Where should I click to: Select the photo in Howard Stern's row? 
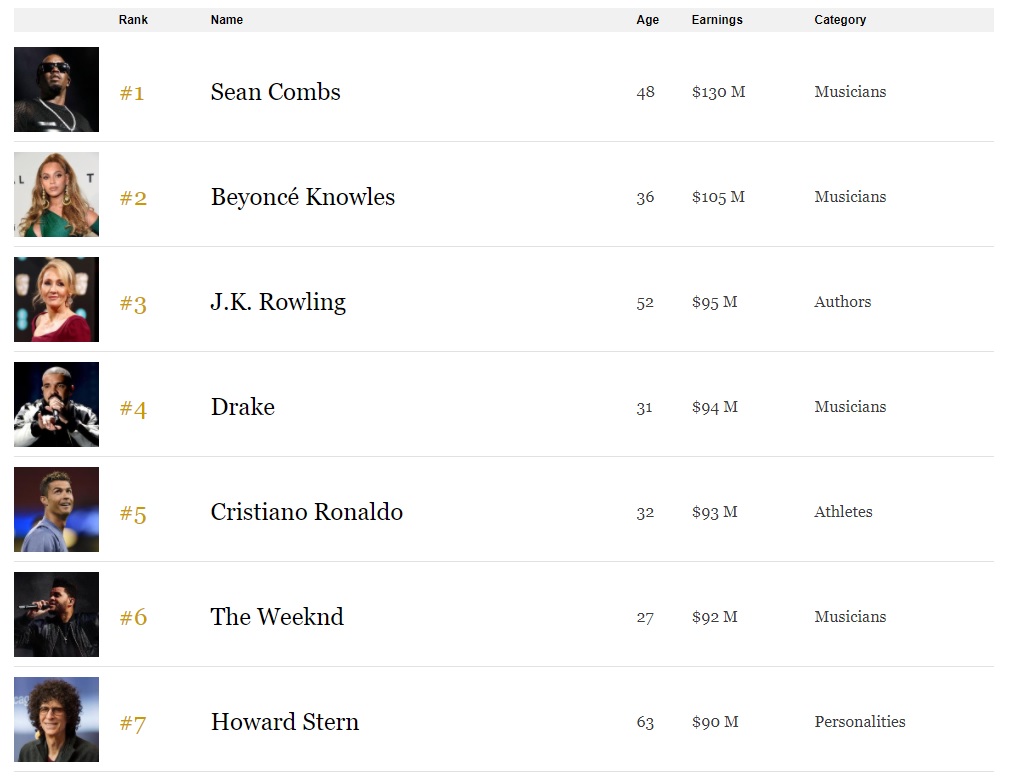(x=56, y=719)
